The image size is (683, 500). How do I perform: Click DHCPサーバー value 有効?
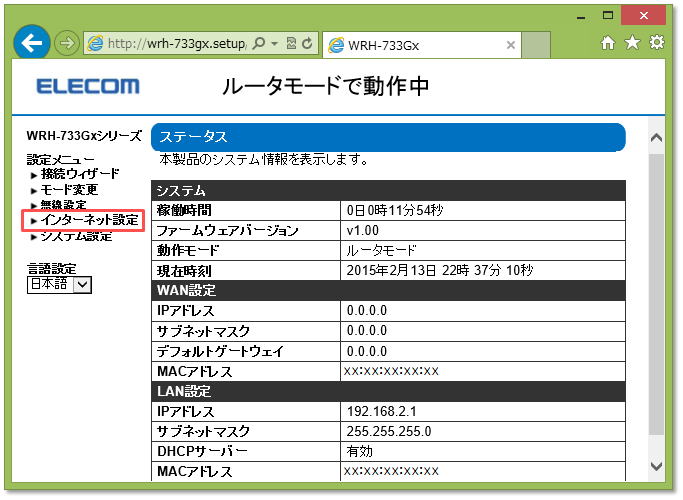[359, 452]
